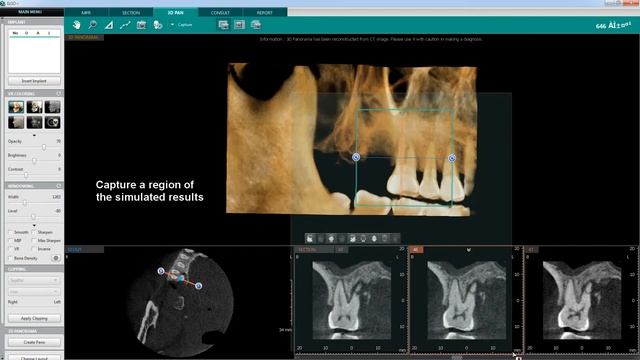Select the 3D PAN tab

[176, 13]
